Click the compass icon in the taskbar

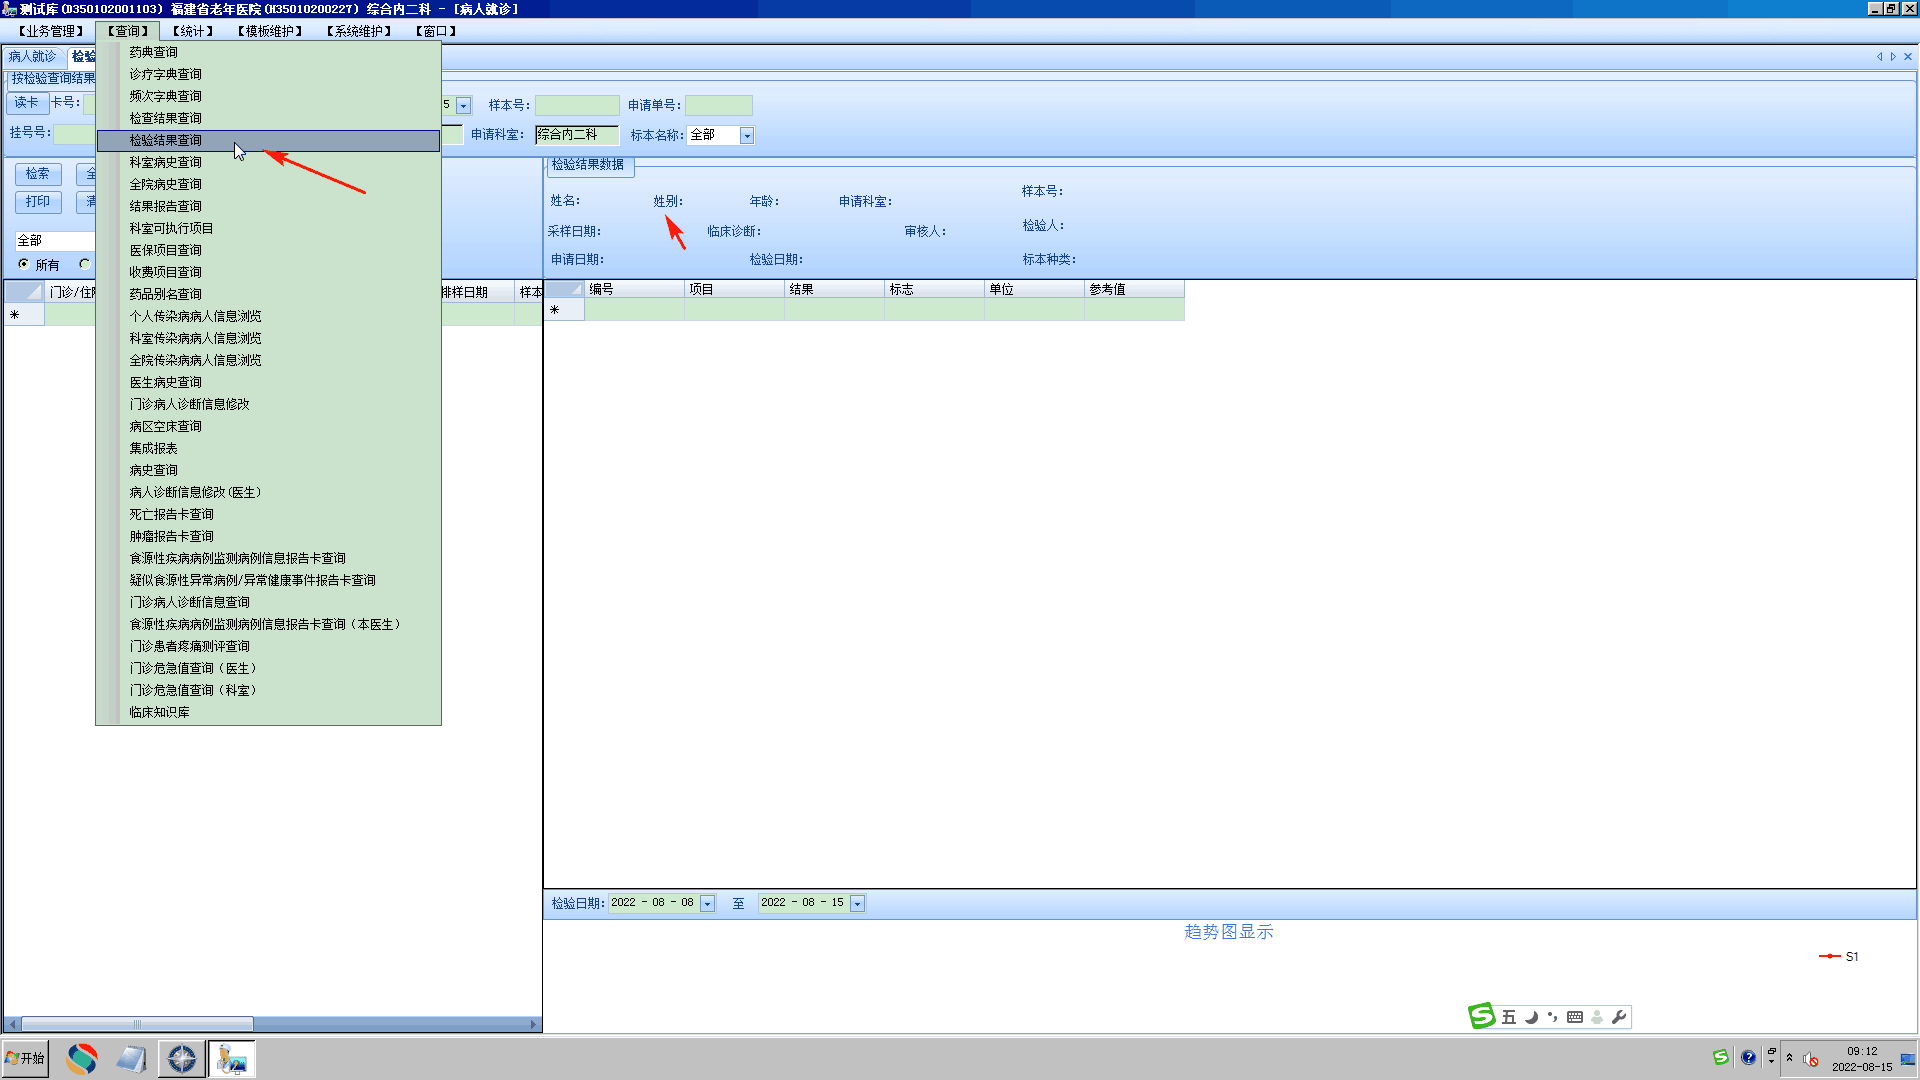tap(182, 1058)
